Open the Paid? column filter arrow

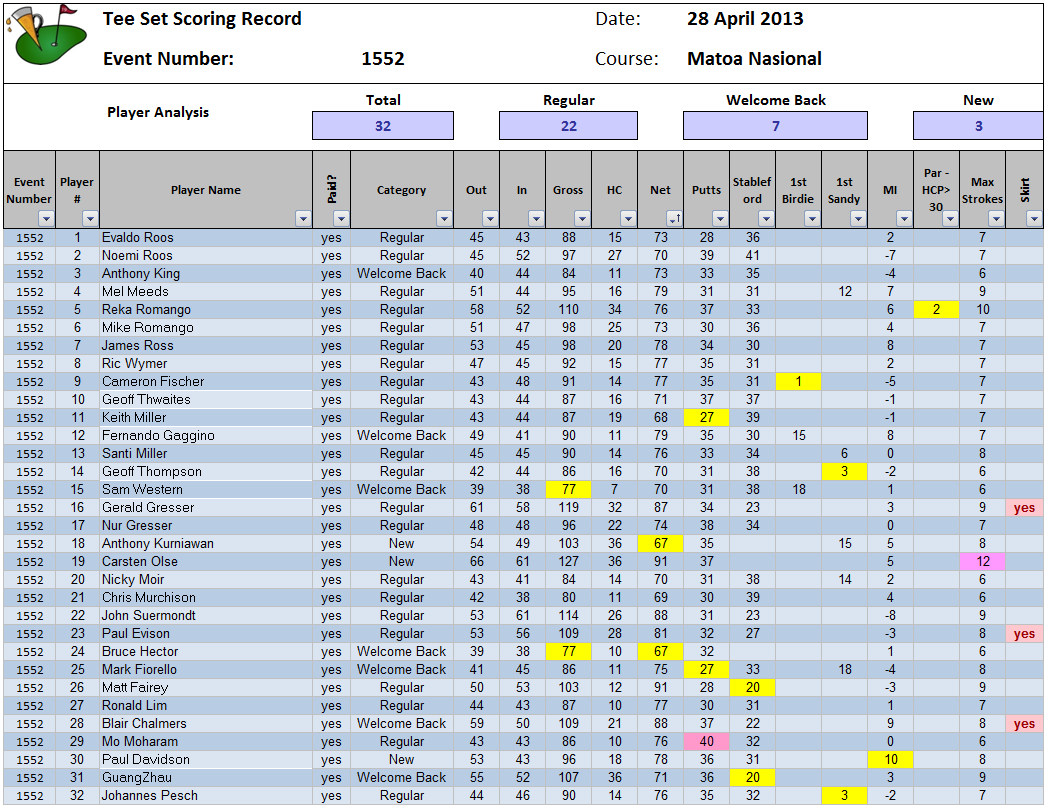click(340, 218)
